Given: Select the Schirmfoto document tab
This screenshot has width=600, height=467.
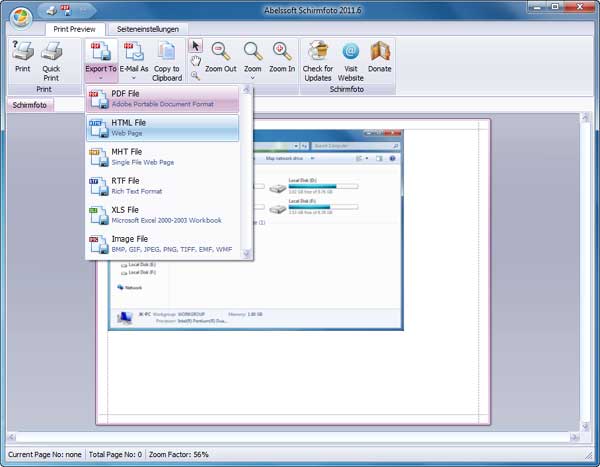Looking at the screenshot, I should 30,105.
